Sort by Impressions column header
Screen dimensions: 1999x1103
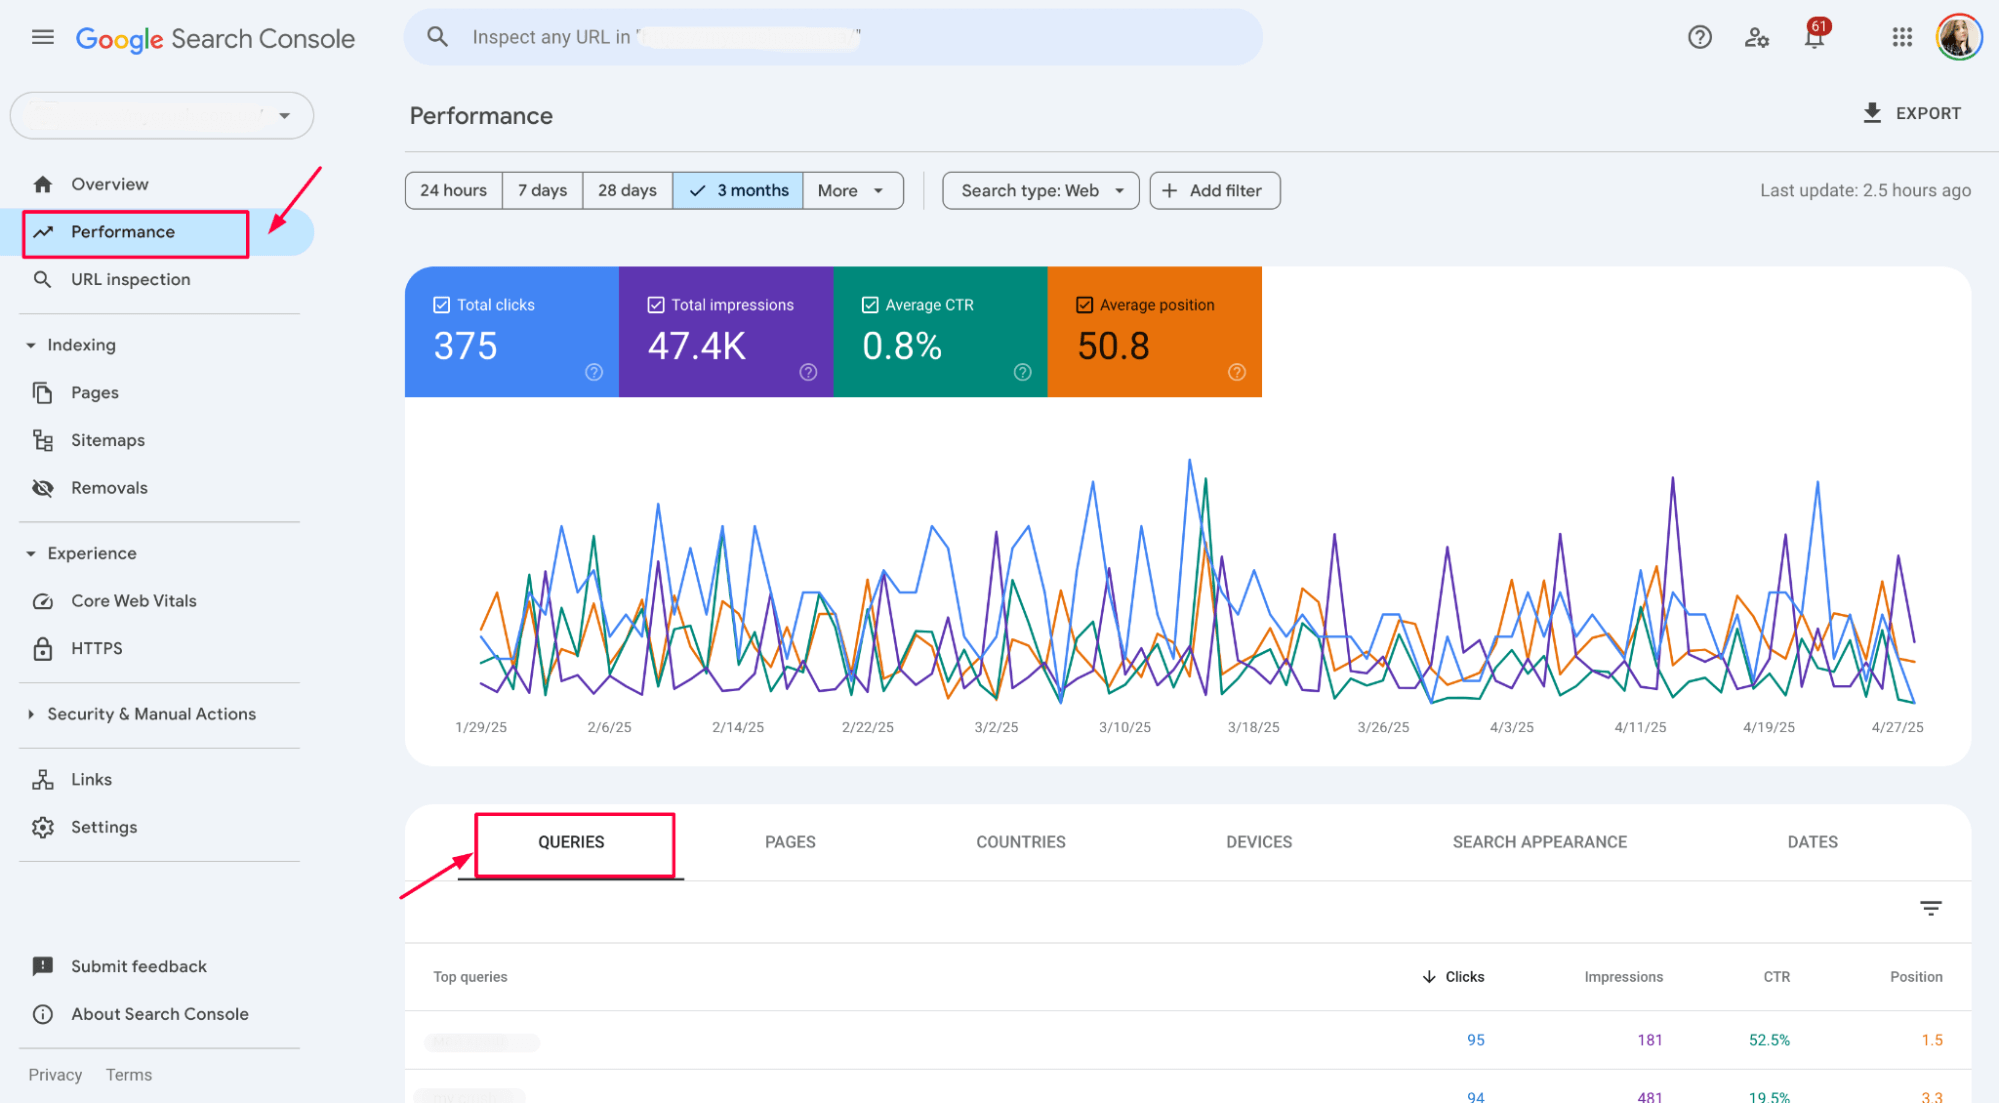click(x=1623, y=977)
